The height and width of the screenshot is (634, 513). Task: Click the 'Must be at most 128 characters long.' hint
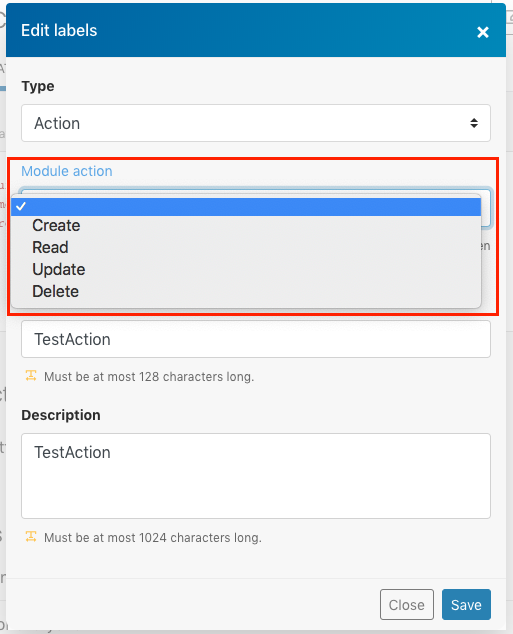click(149, 376)
